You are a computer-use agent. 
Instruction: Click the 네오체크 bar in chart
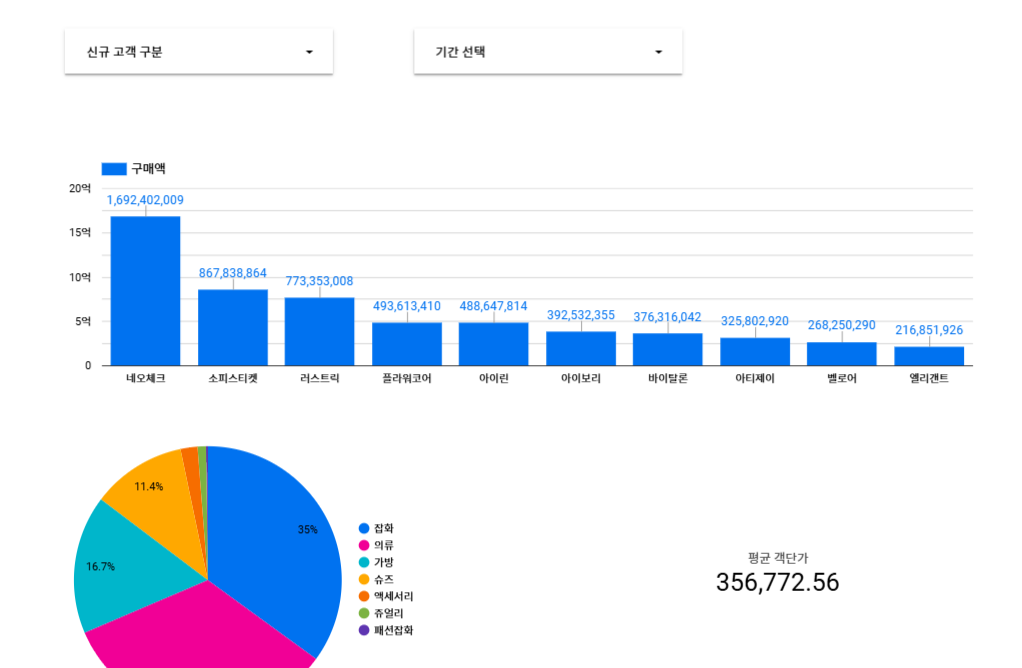[x=145, y=291]
